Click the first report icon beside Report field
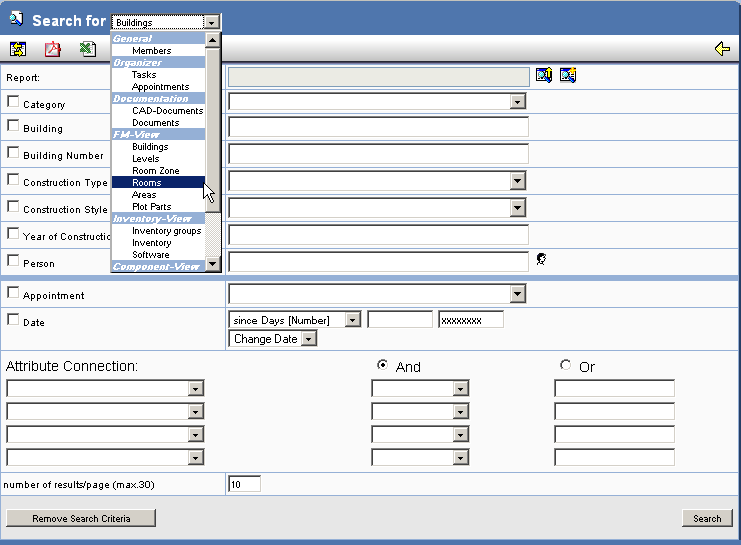 click(543, 75)
